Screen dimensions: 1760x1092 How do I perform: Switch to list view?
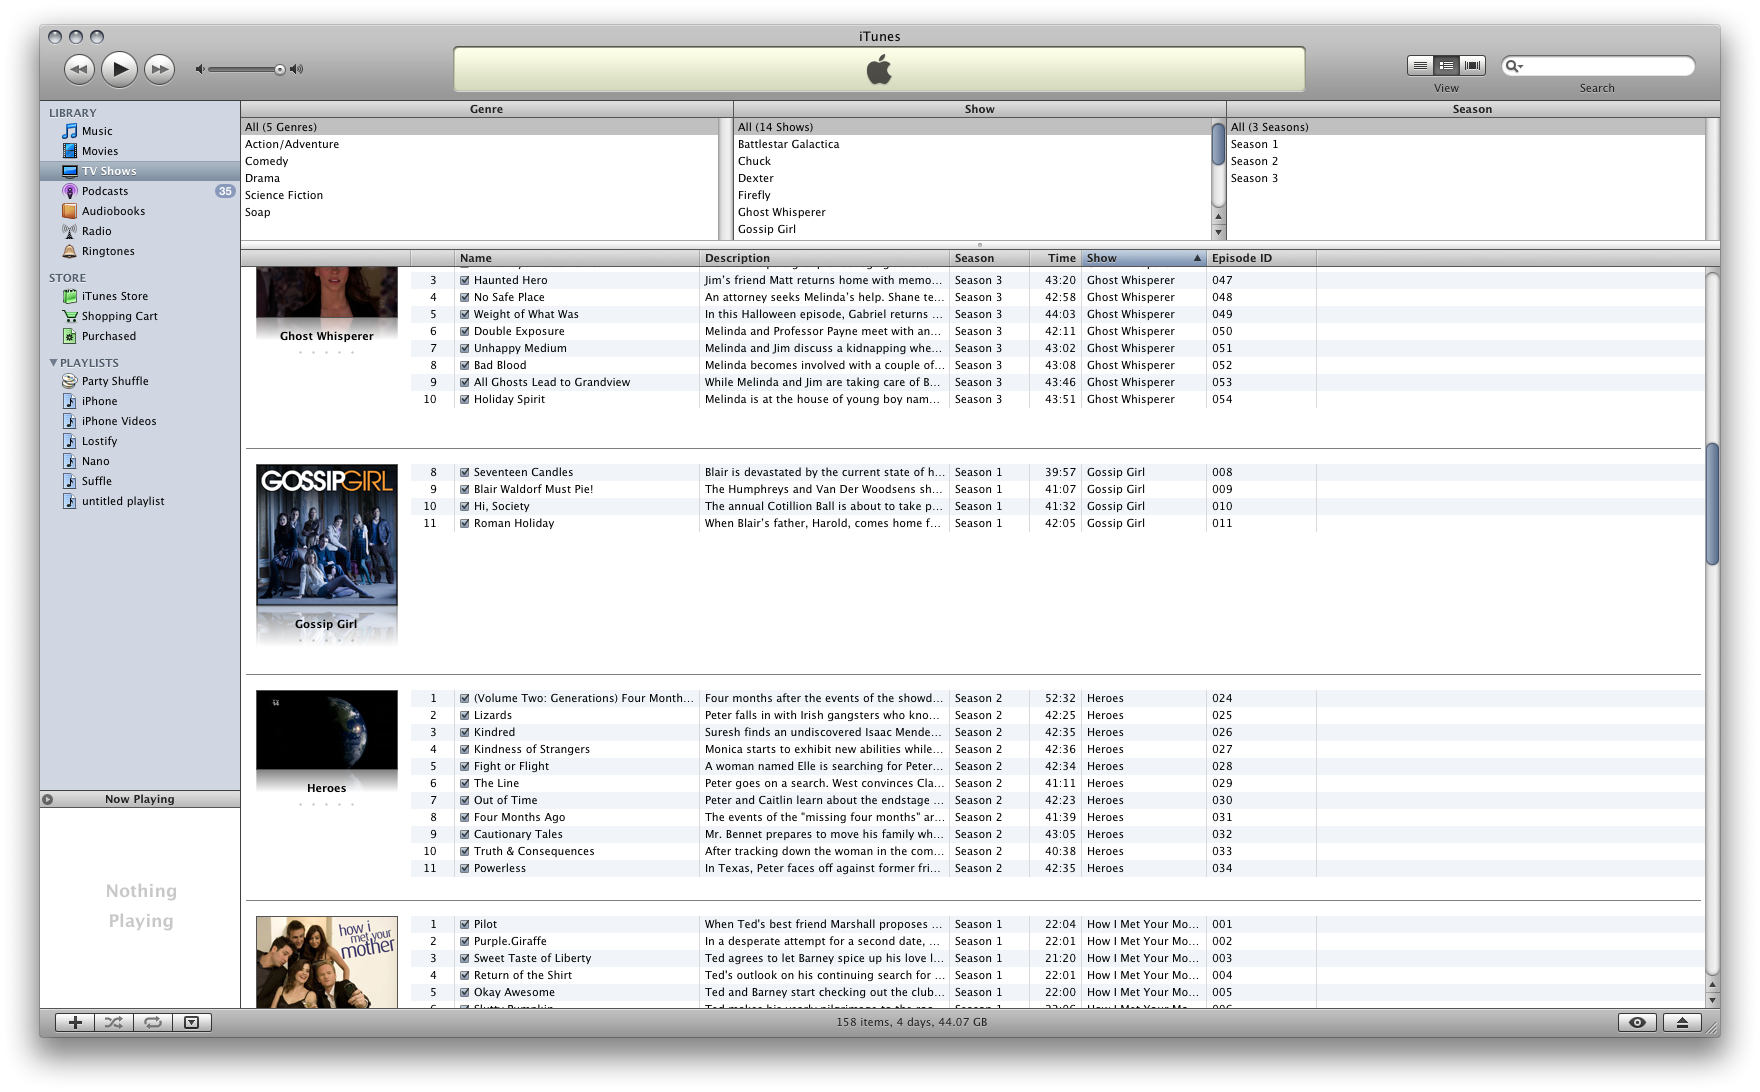(x=1420, y=65)
